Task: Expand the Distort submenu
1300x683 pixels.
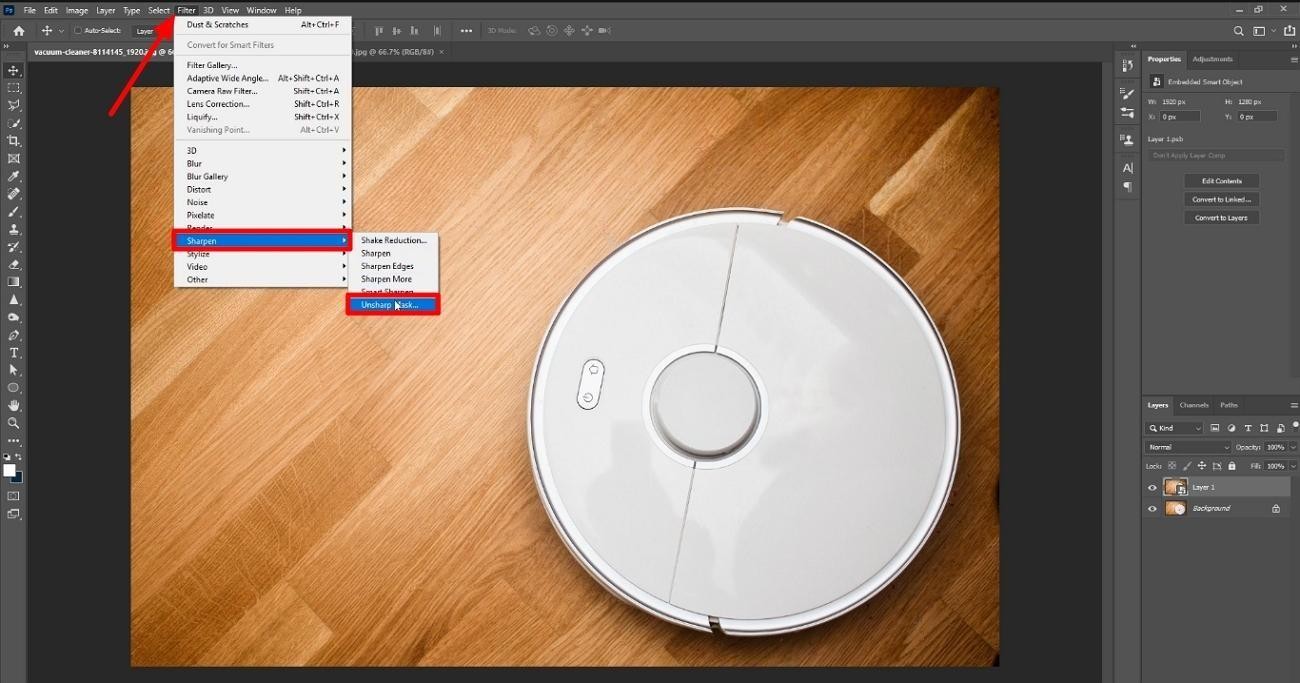Action: tap(262, 189)
